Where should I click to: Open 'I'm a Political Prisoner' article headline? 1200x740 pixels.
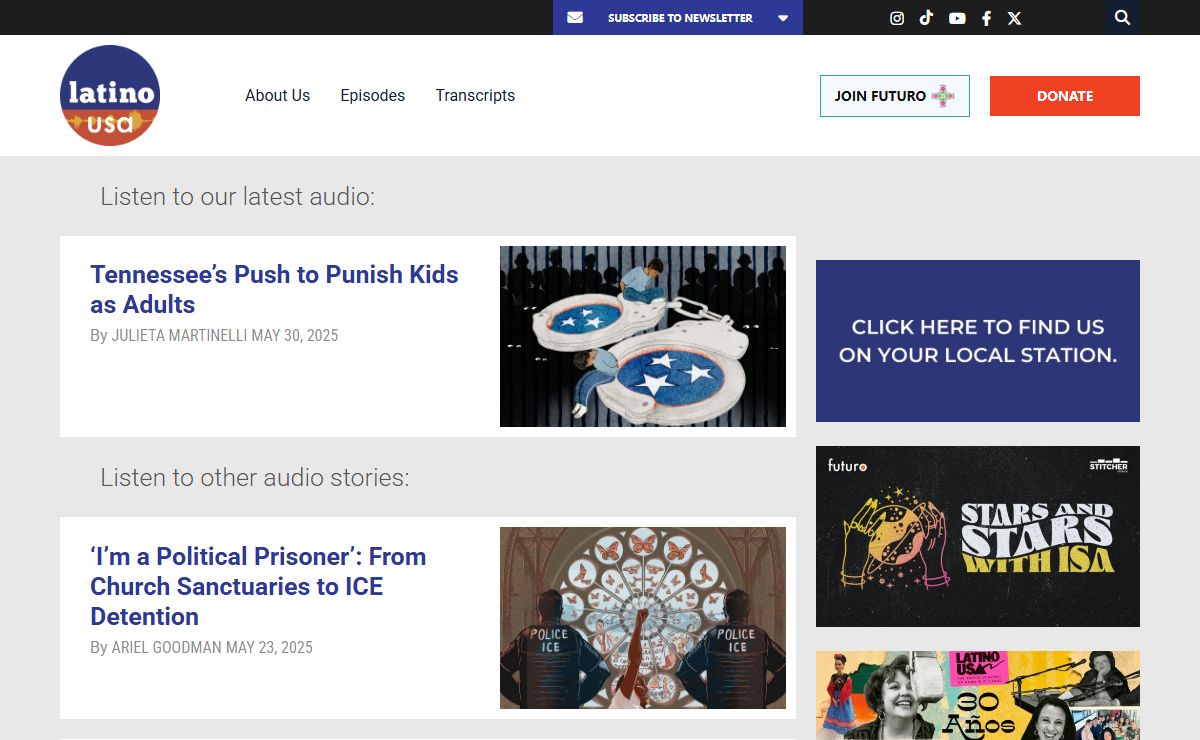(x=258, y=586)
